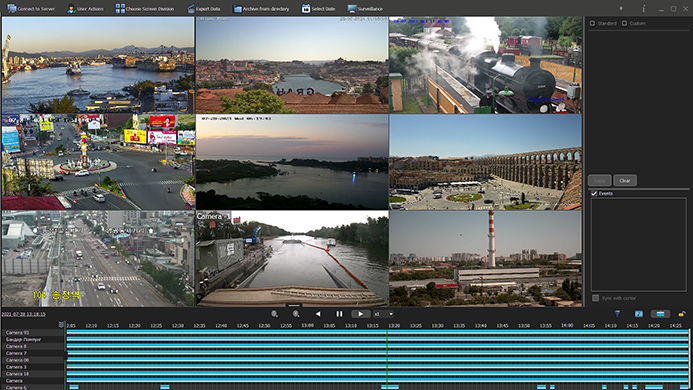Select Camera 93 row in timeline list
The image size is (693, 390).
pos(33,333)
